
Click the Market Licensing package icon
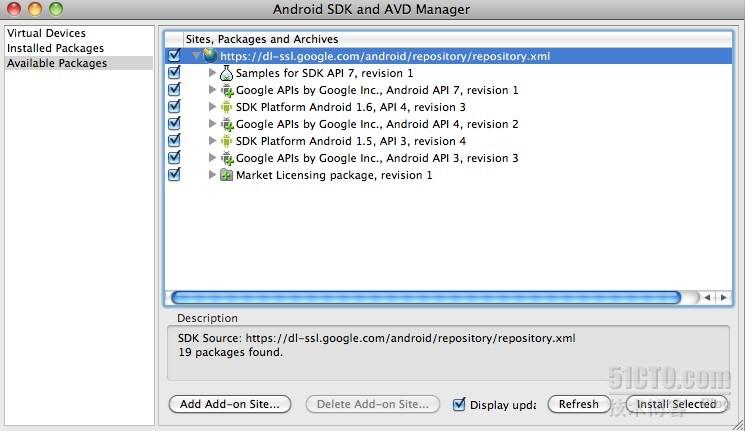(227, 175)
